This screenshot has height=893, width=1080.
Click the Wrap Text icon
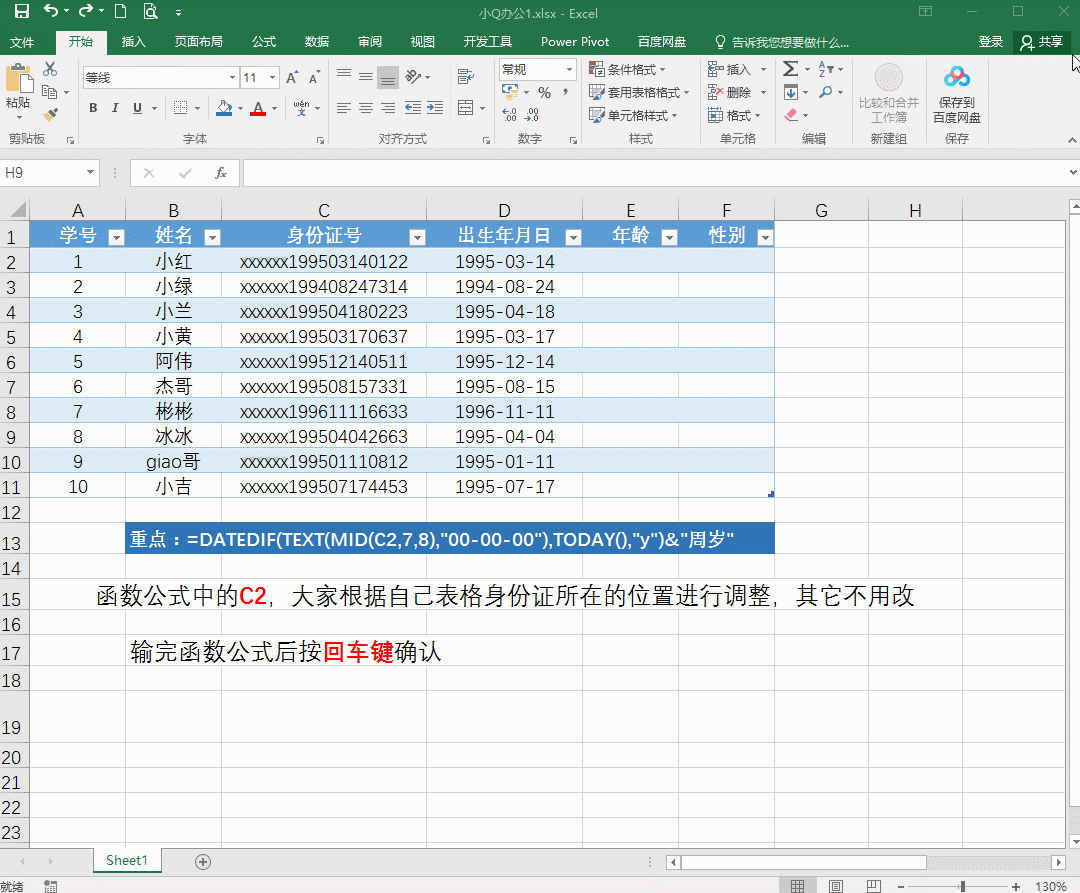(464, 78)
